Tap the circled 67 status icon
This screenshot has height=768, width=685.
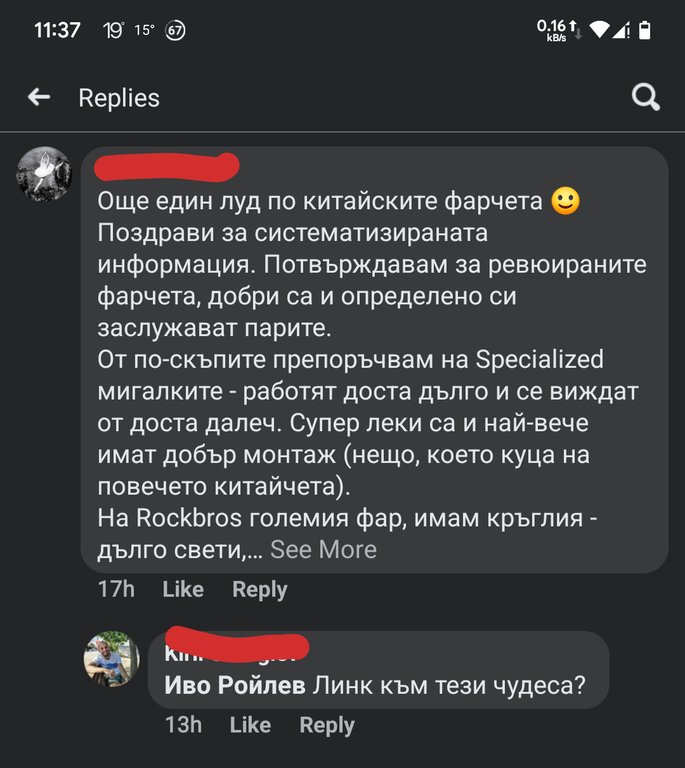[x=175, y=30]
